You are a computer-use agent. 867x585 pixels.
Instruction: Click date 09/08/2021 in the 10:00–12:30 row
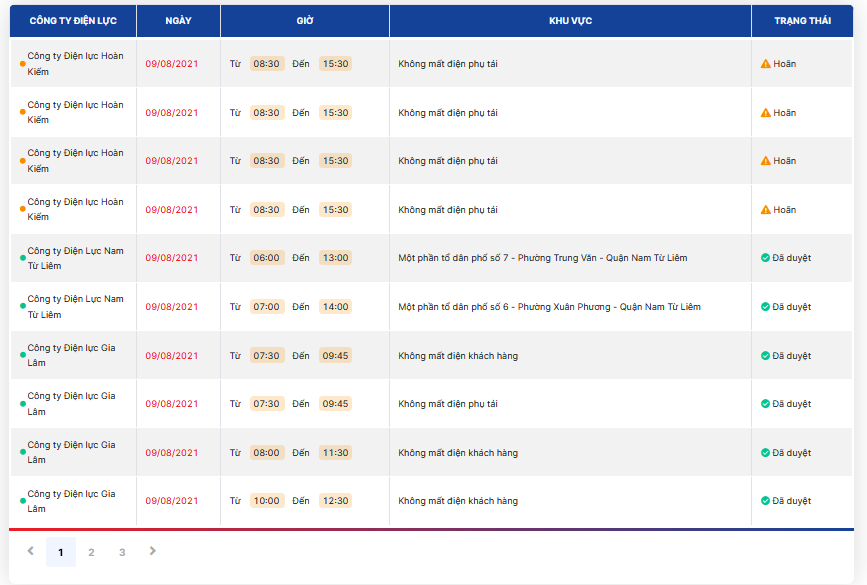(x=171, y=501)
